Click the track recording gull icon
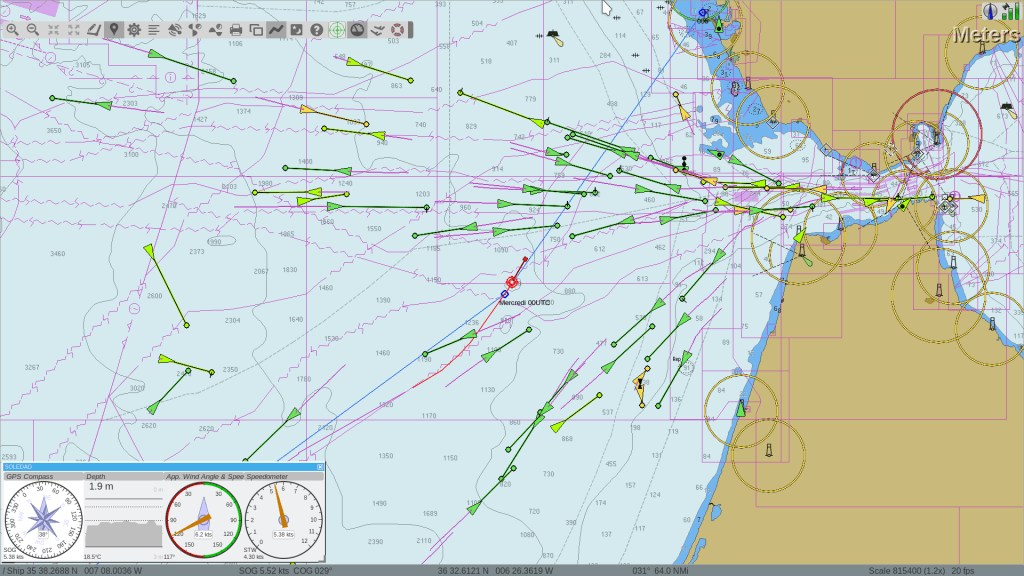Viewport: 1024px width, 576px height. tap(377, 29)
